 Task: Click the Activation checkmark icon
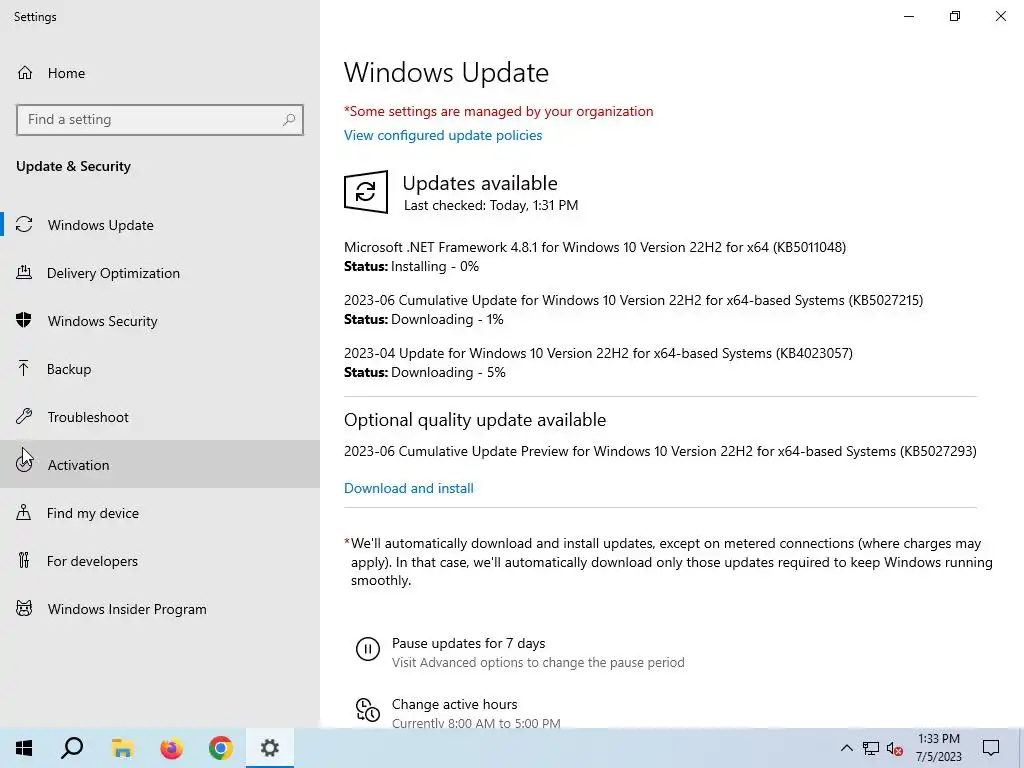tap(24, 463)
